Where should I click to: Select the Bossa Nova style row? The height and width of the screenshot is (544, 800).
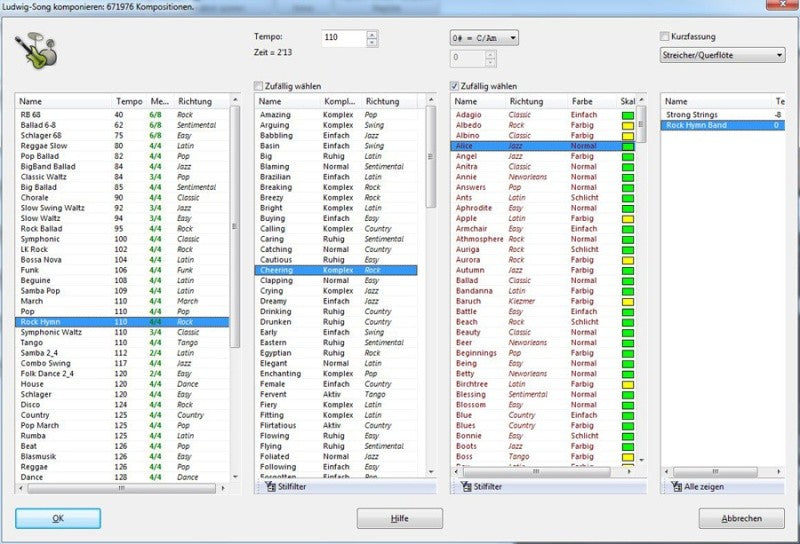pyautogui.click(x=122, y=260)
